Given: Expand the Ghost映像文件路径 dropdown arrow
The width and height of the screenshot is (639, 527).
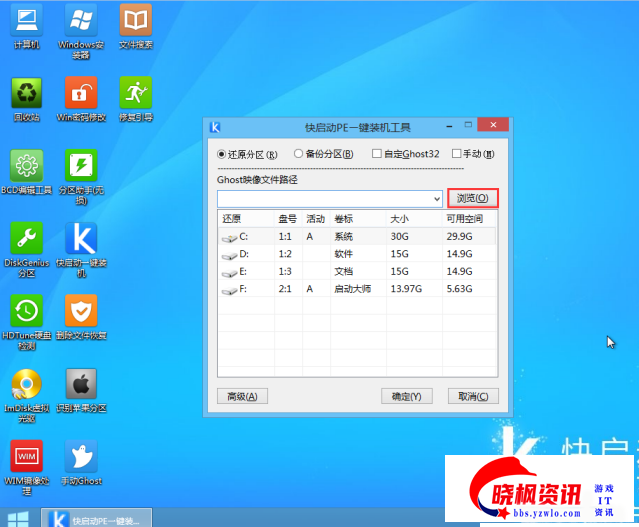Looking at the screenshot, I should [437, 199].
